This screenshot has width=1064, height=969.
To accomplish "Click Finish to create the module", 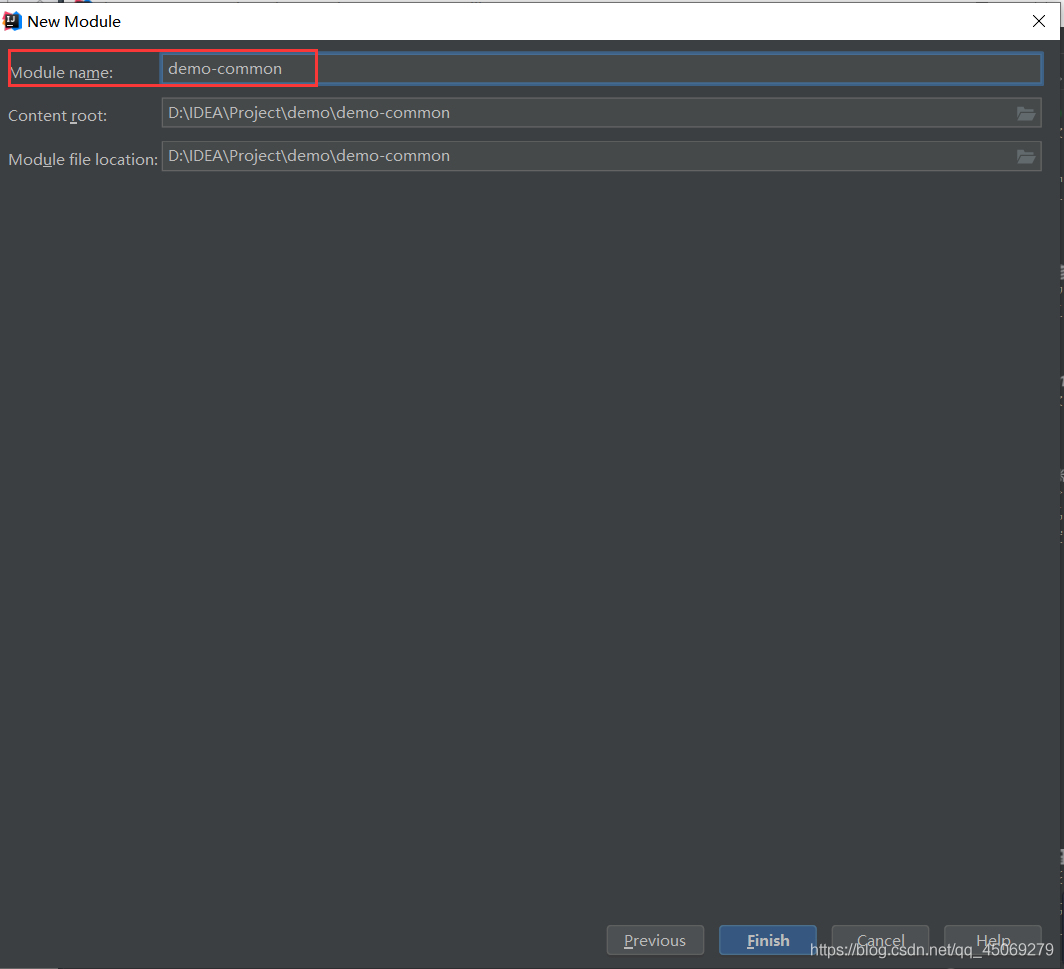I will tap(767, 940).
